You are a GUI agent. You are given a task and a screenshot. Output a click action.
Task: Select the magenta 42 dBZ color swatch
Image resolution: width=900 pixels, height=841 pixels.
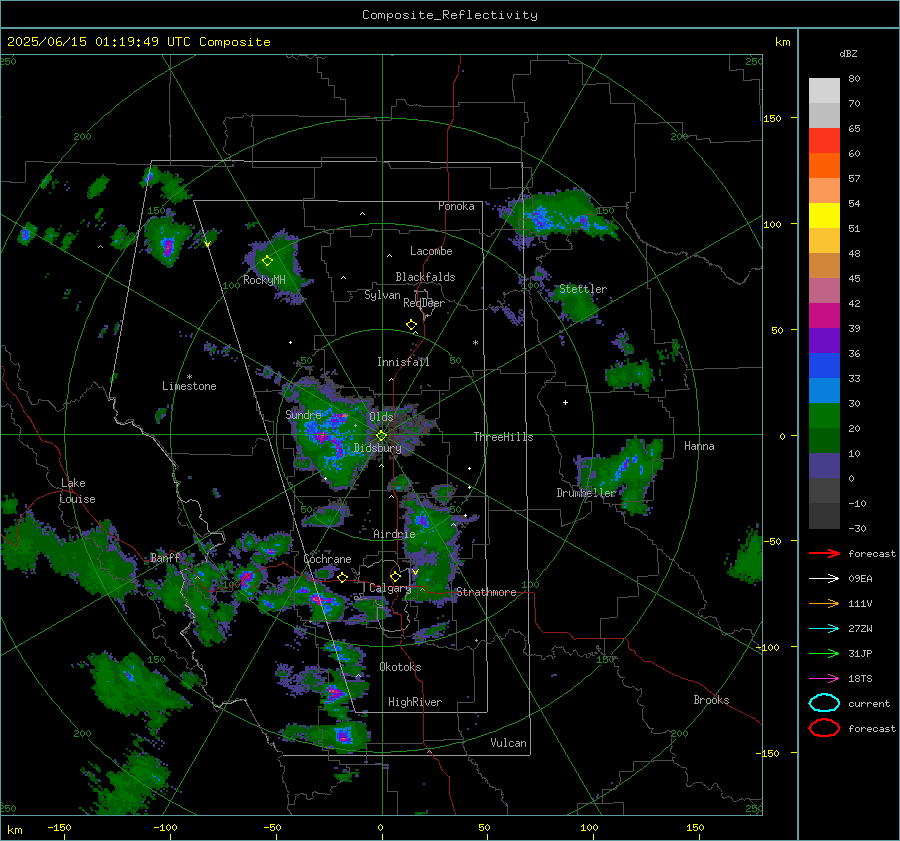point(824,315)
